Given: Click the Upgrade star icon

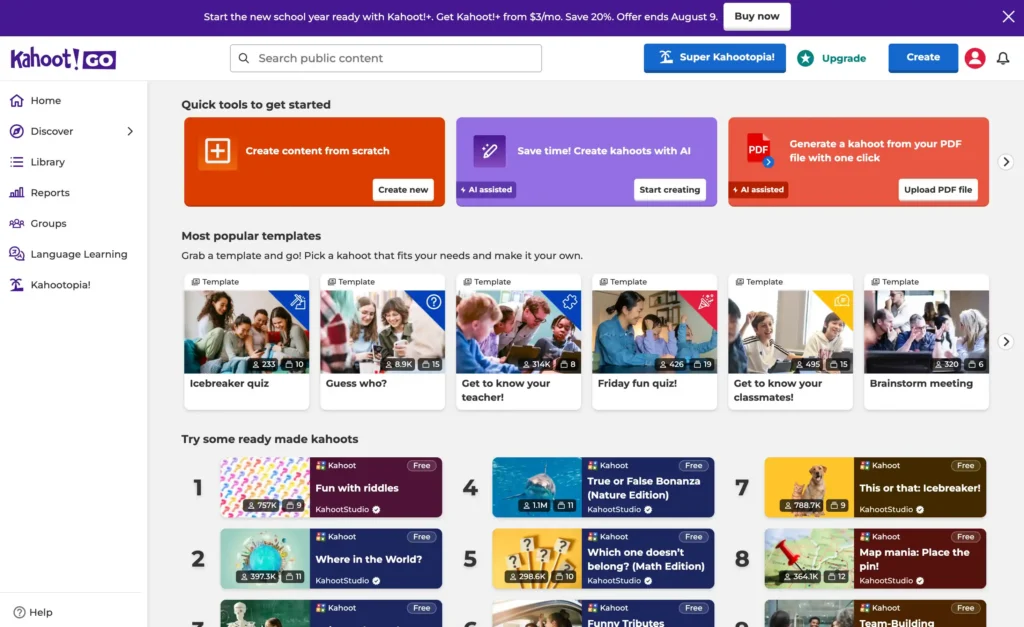Looking at the screenshot, I should pyautogui.click(x=805, y=58).
